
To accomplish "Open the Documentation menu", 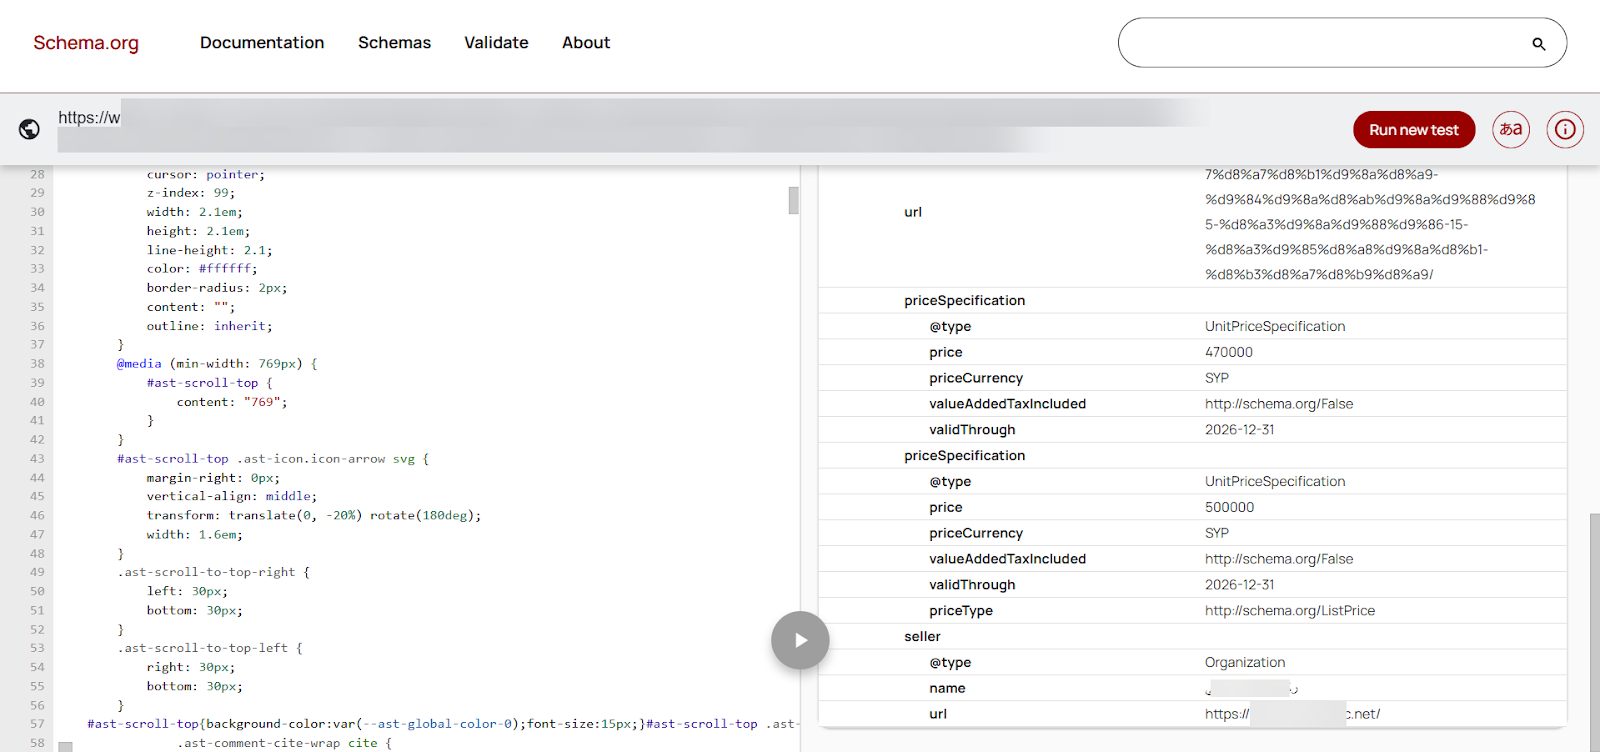I will [262, 43].
